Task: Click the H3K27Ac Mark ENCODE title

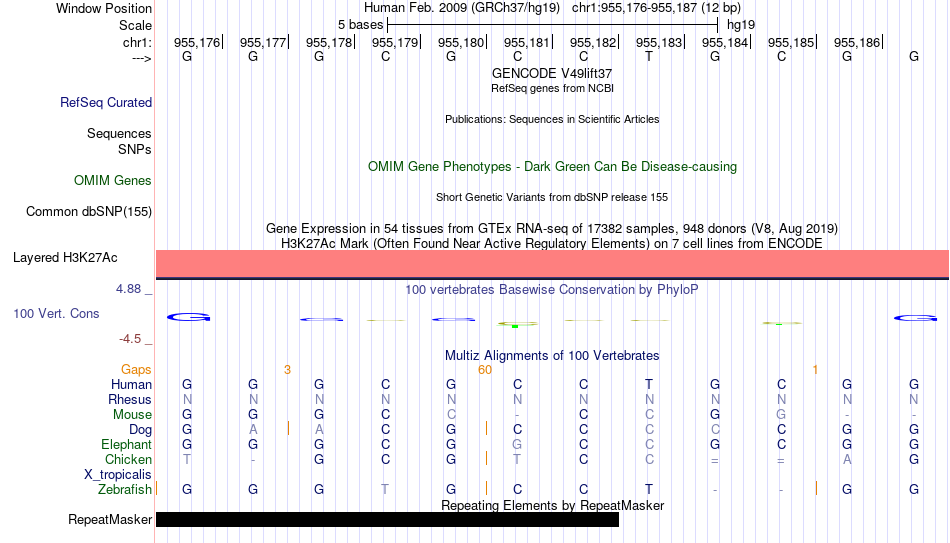Action: tap(552, 244)
